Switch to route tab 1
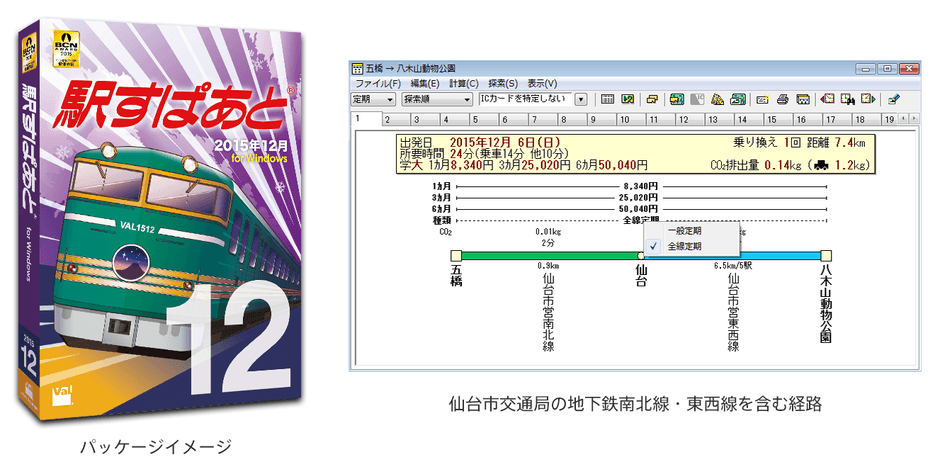Image resolution: width=940 pixels, height=472 pixels. coord(366,119)
